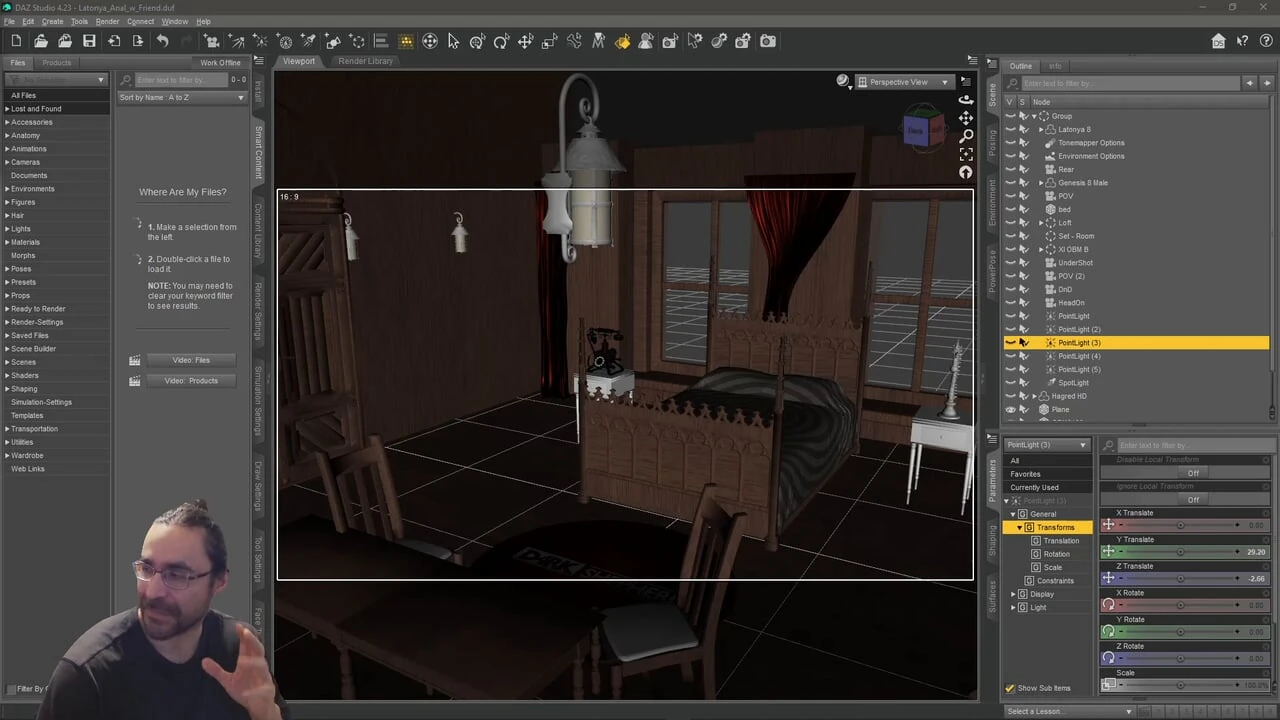Screen dimensions: 1280x720
Task: Open the Render menu
Action: pos(107,21)
